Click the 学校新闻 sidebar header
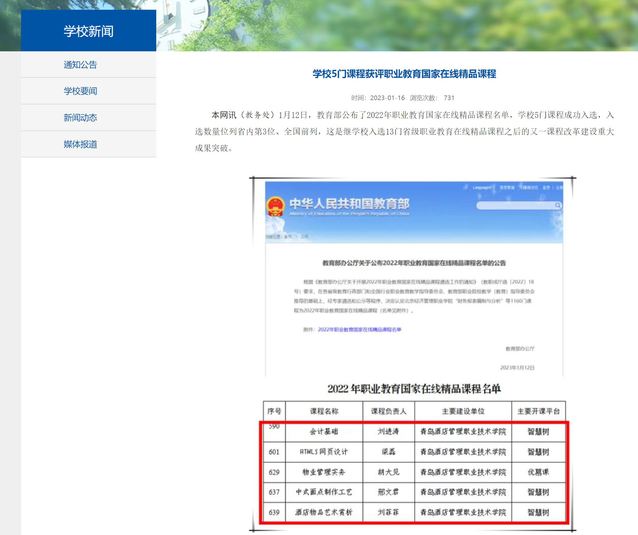Screen dimensions: 638x535 pyautogui.click(x=88, y=31)
